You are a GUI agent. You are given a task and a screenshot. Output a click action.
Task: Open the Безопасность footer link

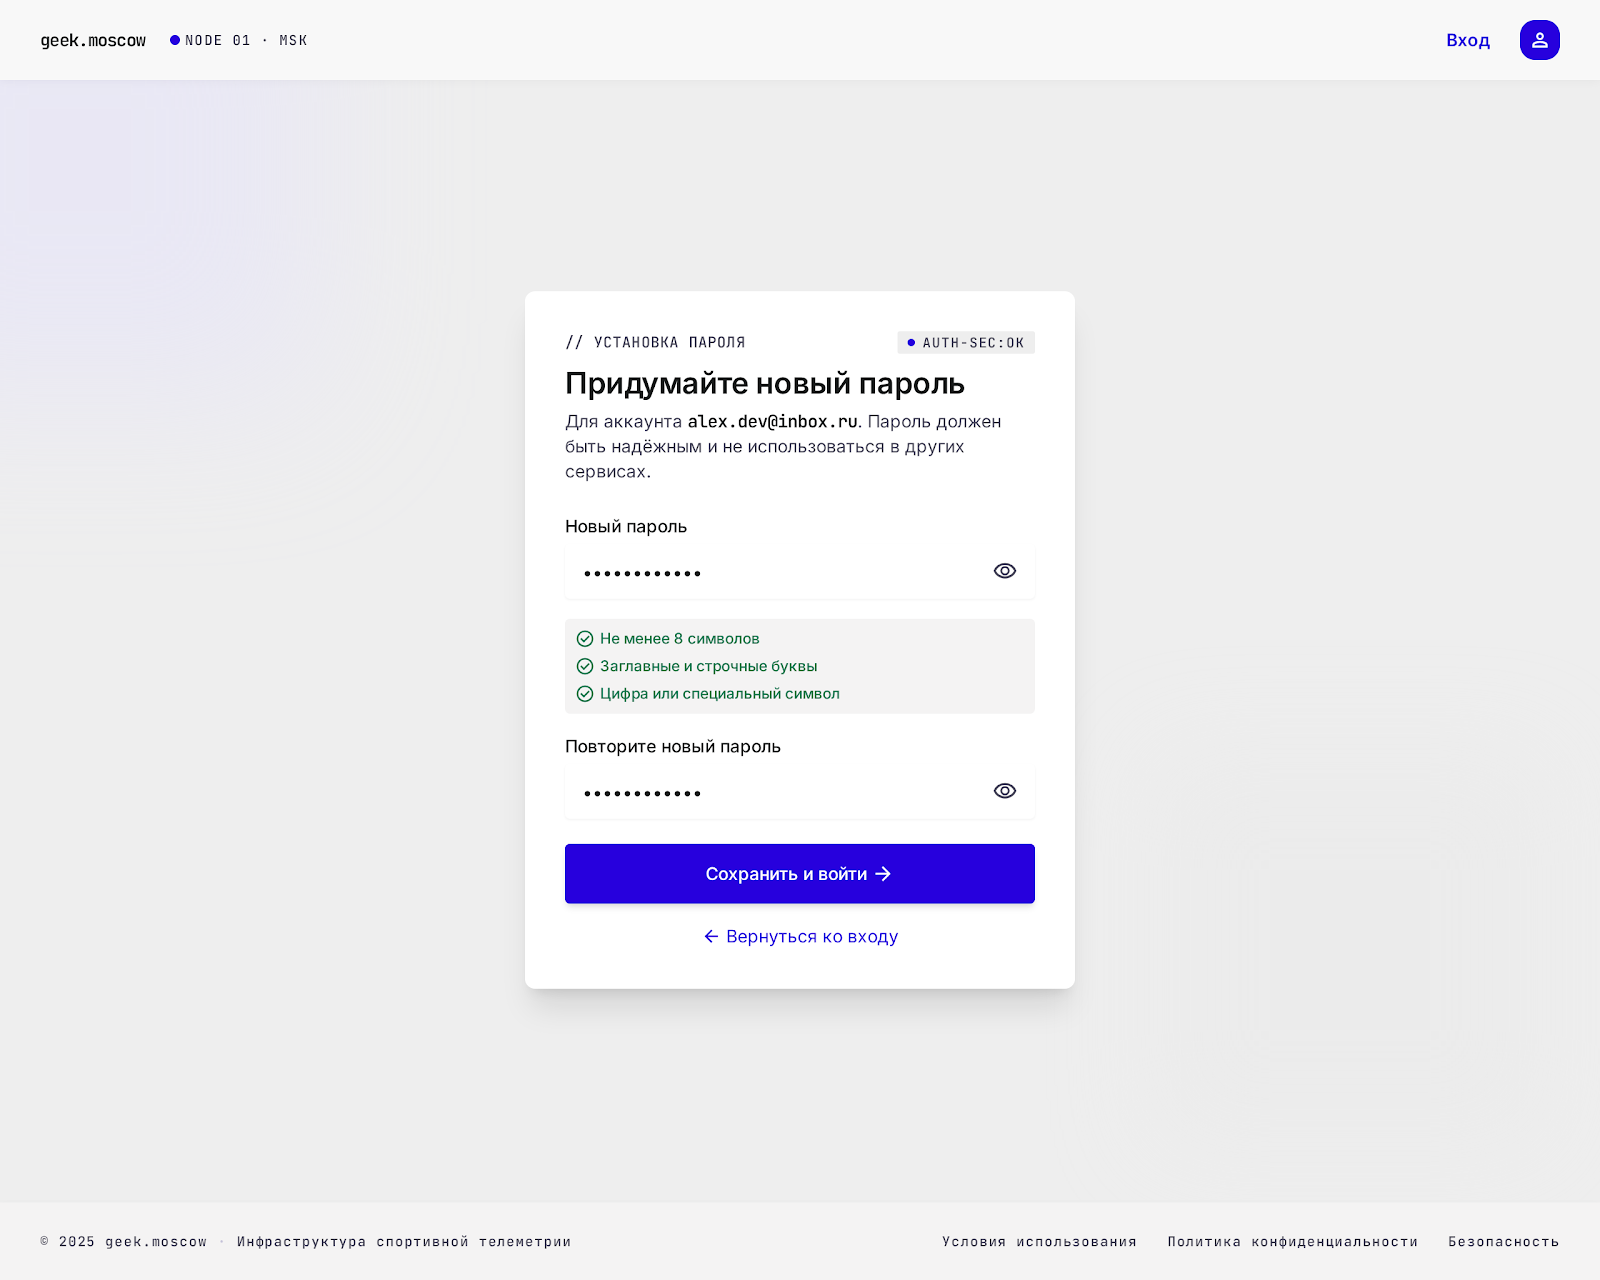[1504, 1242]
